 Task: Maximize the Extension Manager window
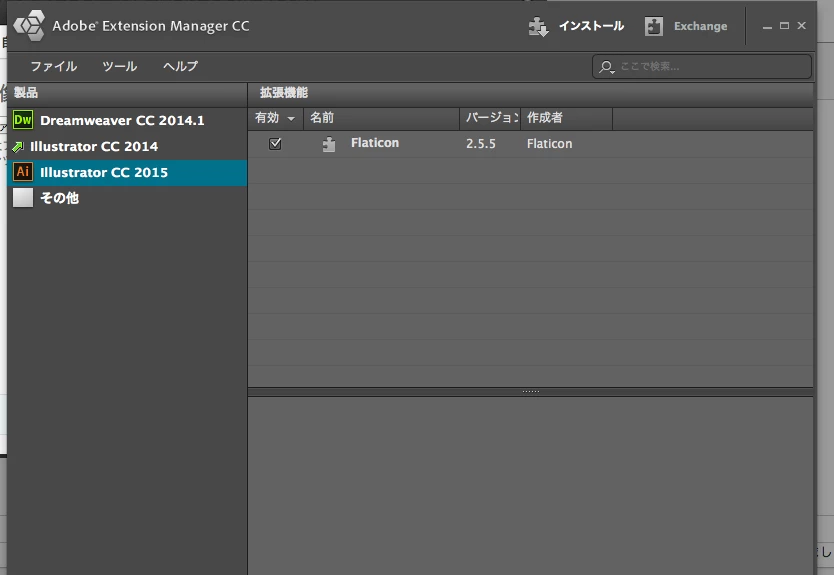tap(784, 26)
